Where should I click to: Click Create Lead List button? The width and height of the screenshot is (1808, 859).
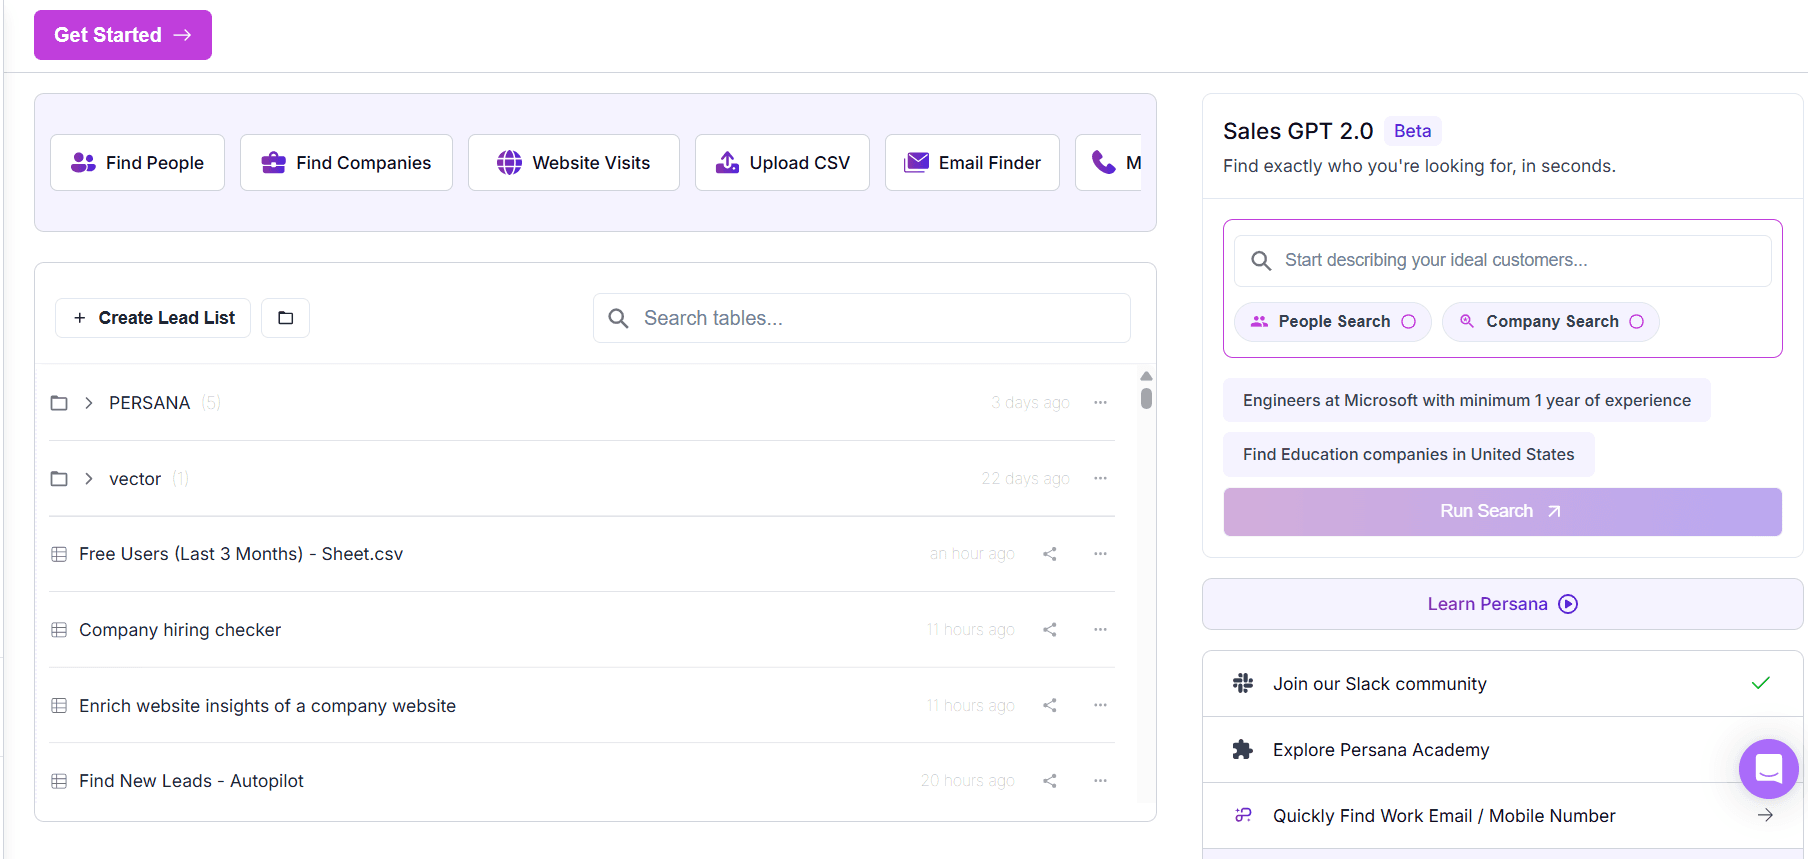(153, 318)
